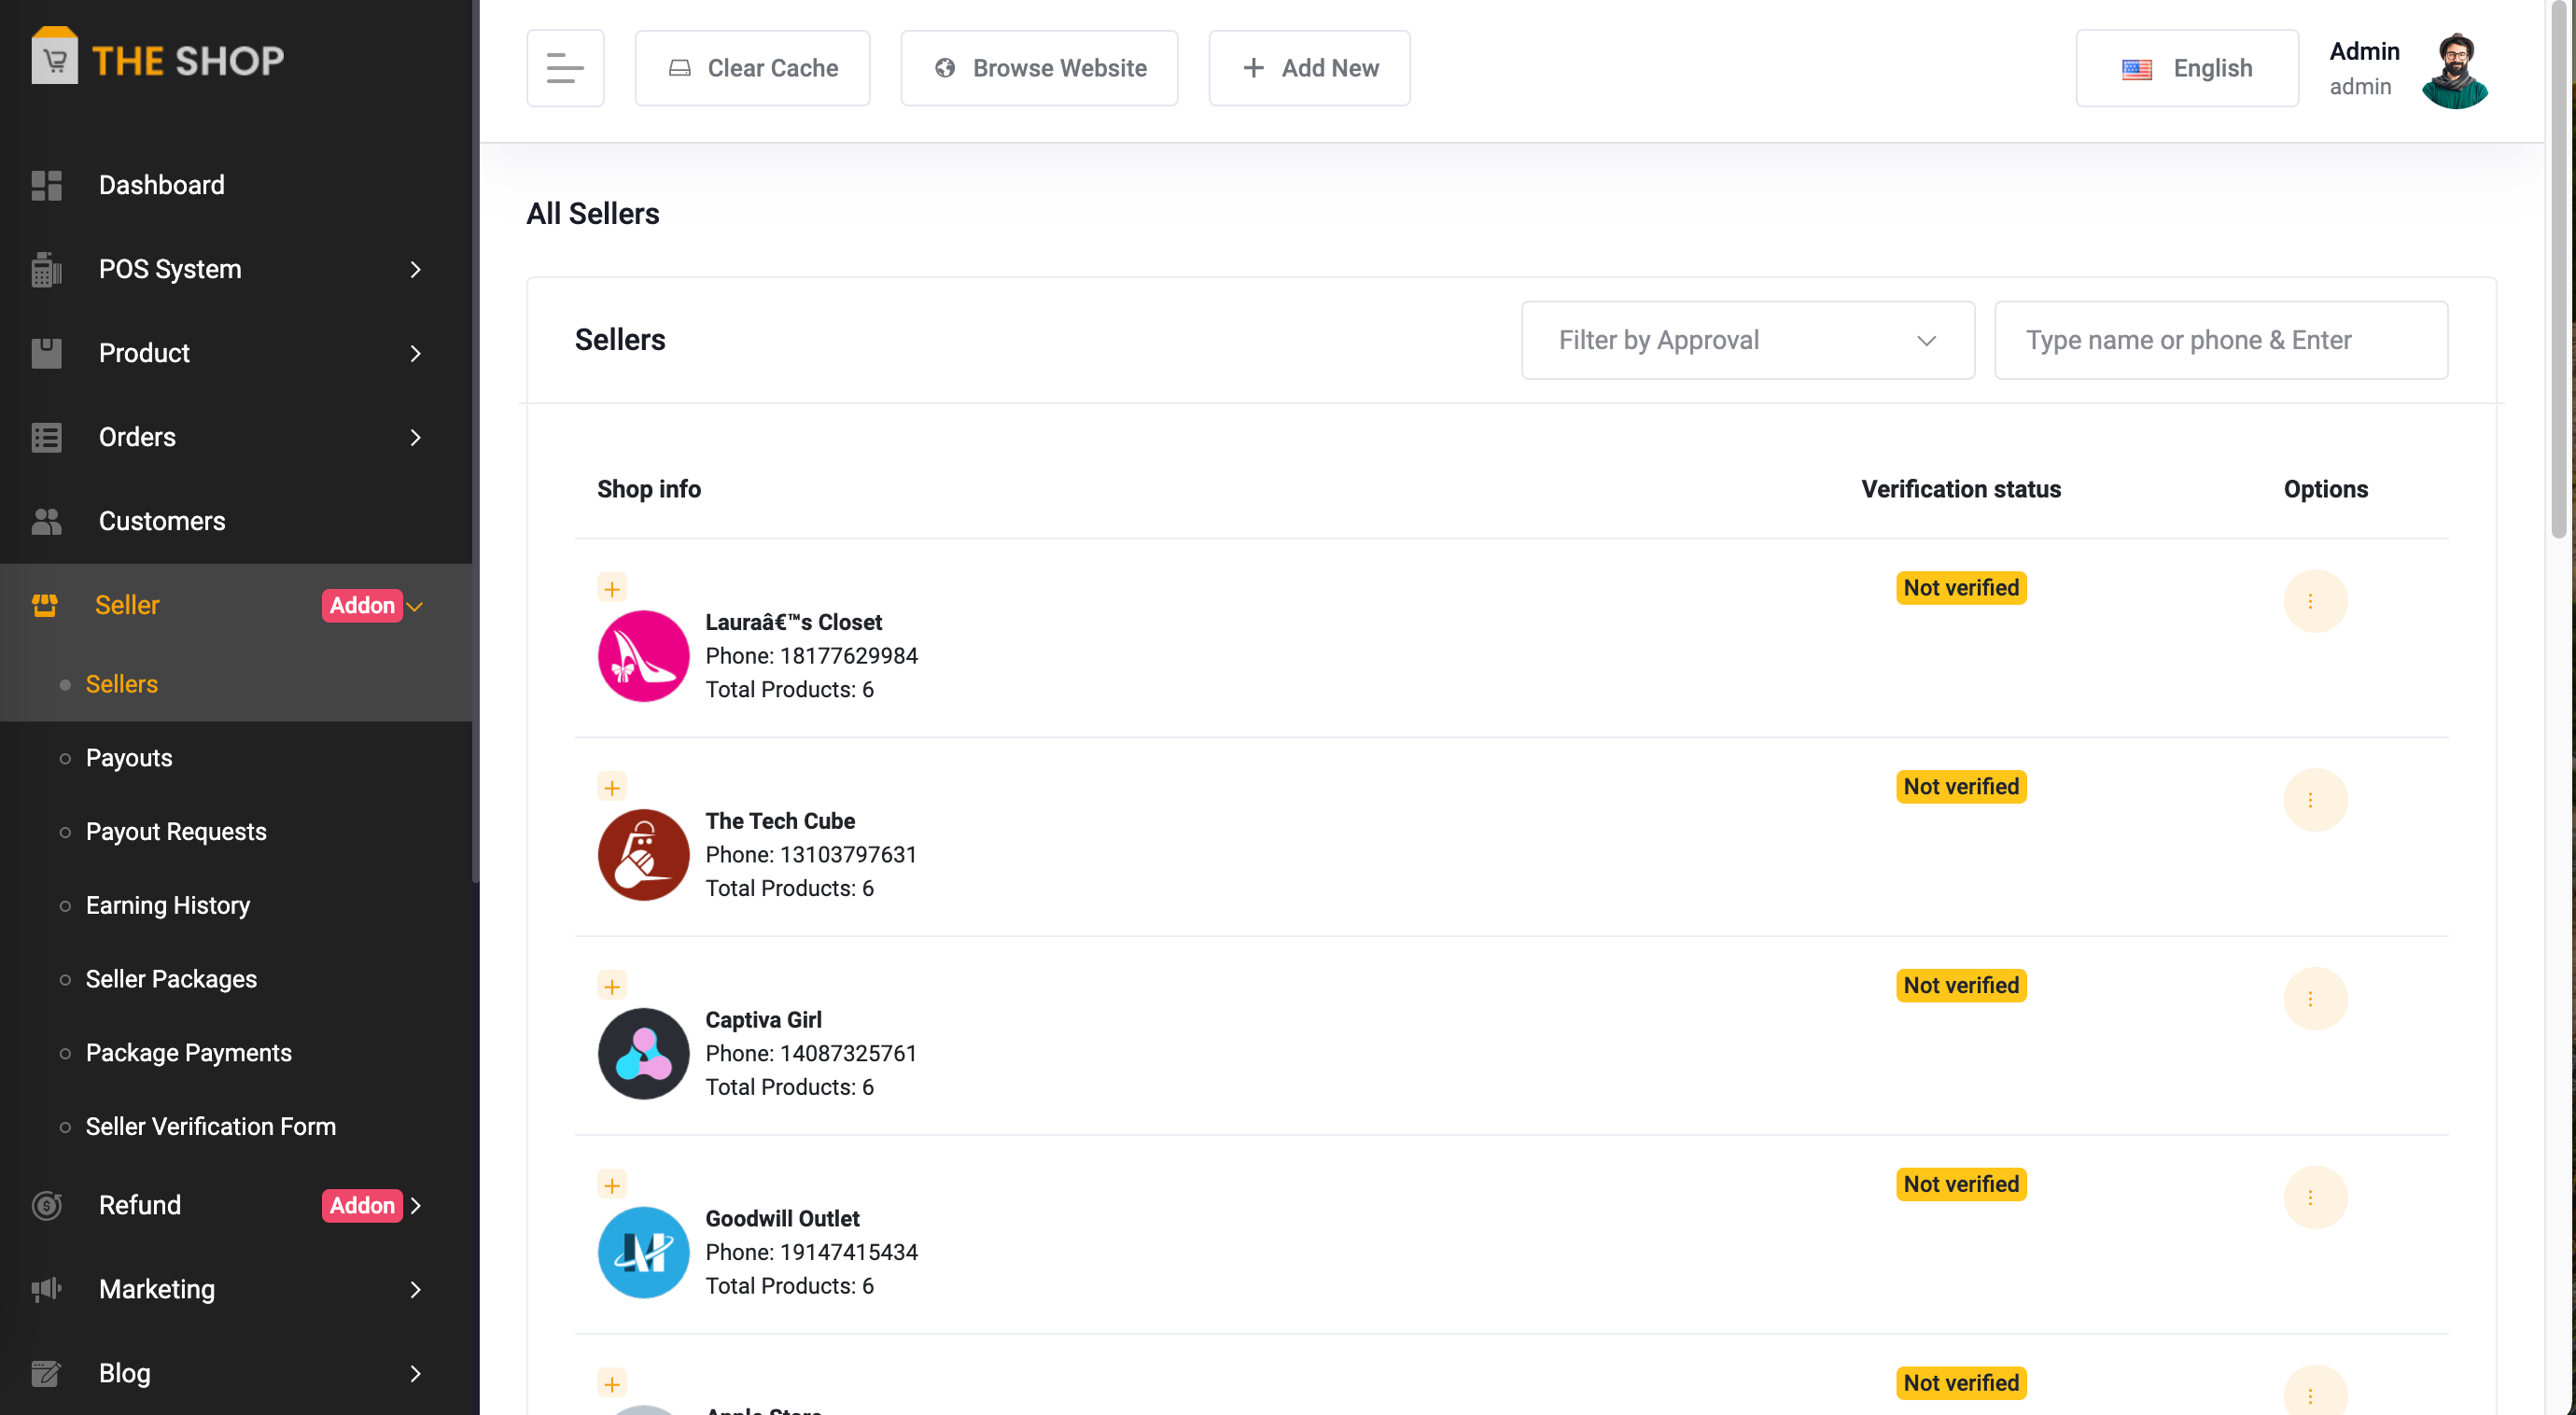Click Not verified badge for Goodwill Outlet

point(1960,1184)
